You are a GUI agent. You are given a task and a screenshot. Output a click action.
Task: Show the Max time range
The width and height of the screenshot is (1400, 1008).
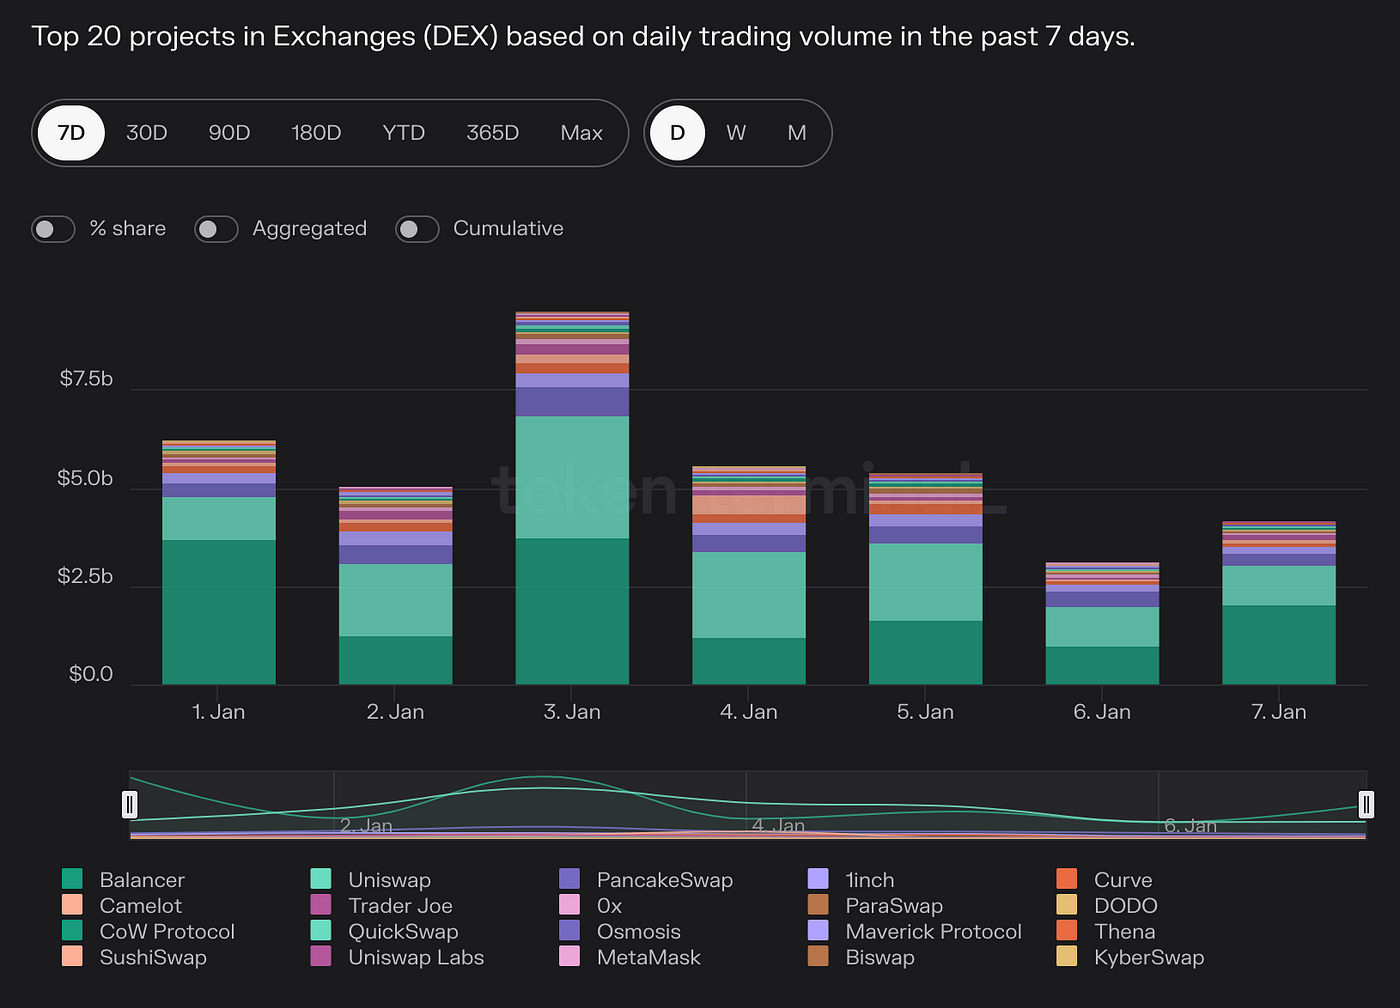(x=582, y=133)
